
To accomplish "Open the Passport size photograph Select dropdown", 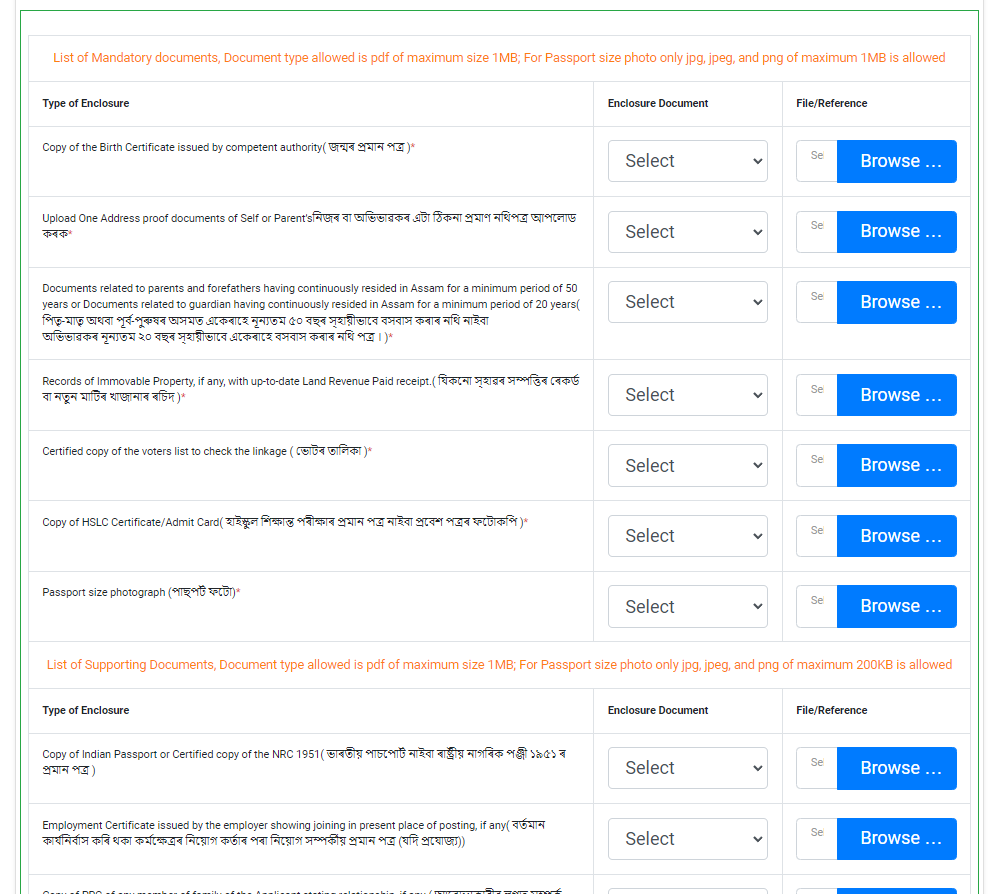I will [x=687, y=607].
